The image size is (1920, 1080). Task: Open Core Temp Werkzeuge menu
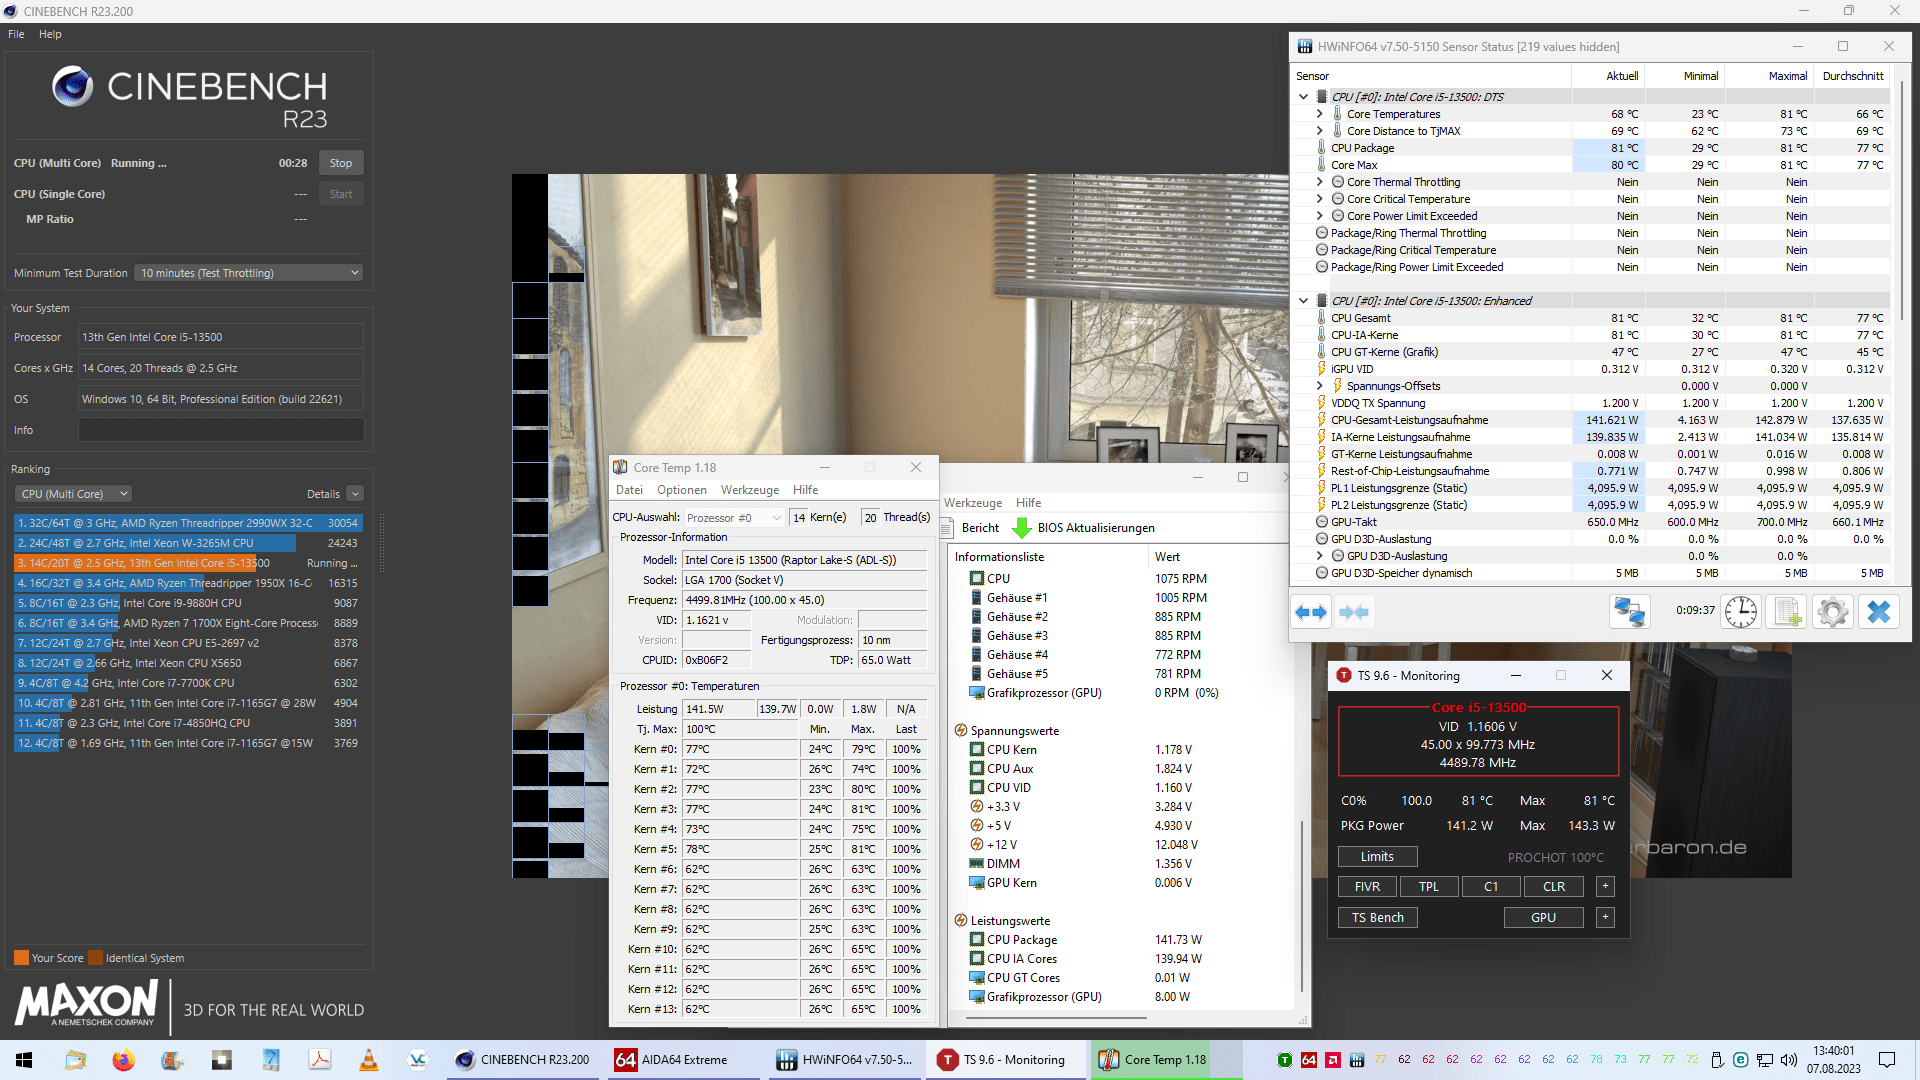coord(750,490)
